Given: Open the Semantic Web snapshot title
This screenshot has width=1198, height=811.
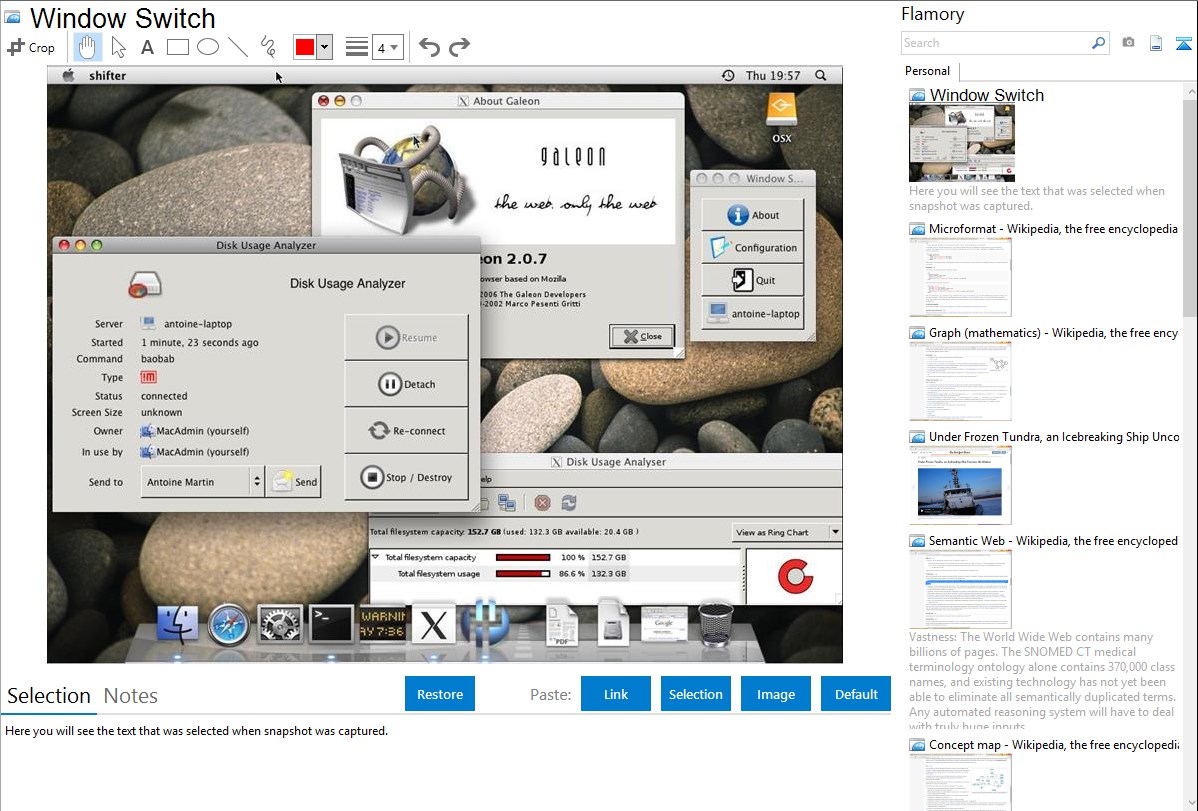Looking at the screenshot, I should (1053, 540).
